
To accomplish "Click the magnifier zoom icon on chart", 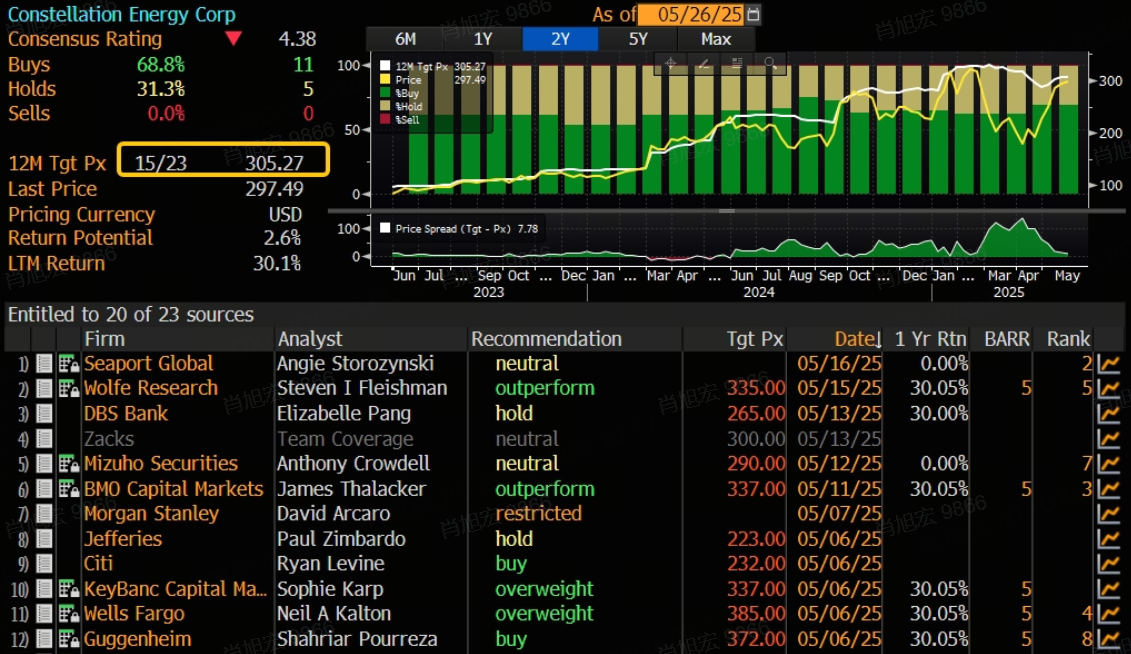I will tap(770, 63).
